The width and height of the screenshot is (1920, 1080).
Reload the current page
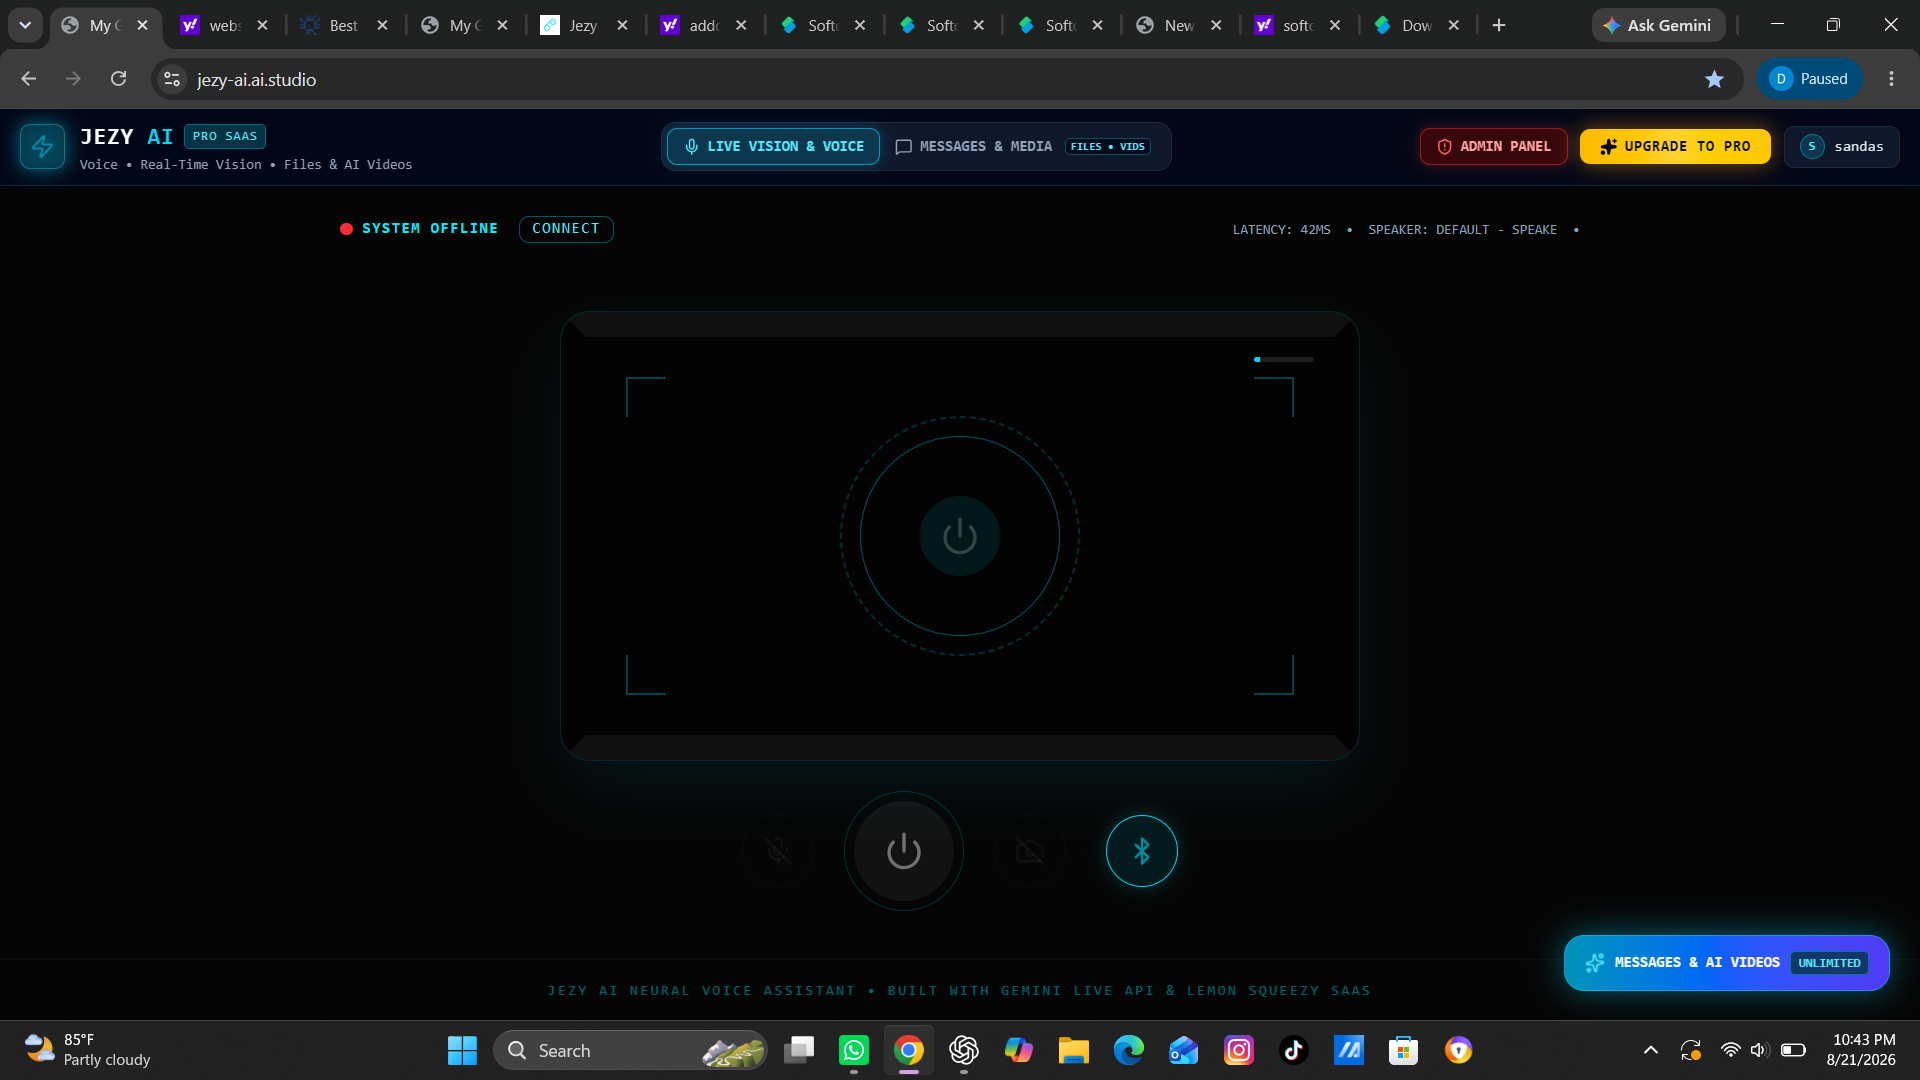[x=118, y=79]
